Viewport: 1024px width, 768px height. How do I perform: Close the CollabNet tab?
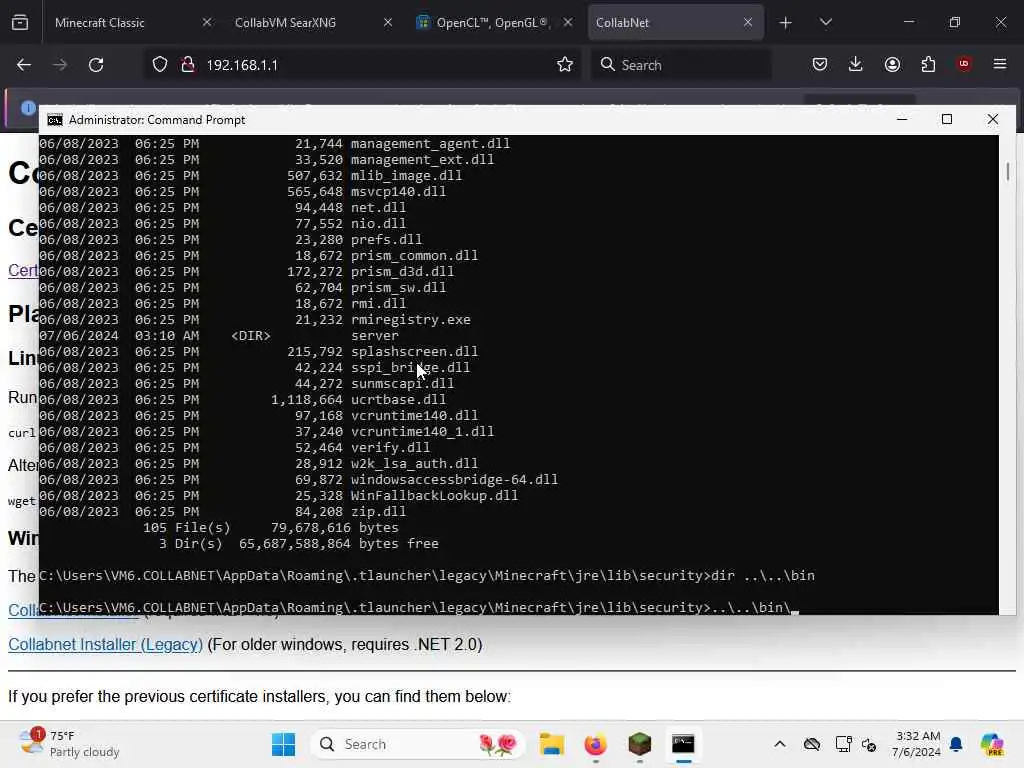tap(748, 22)
